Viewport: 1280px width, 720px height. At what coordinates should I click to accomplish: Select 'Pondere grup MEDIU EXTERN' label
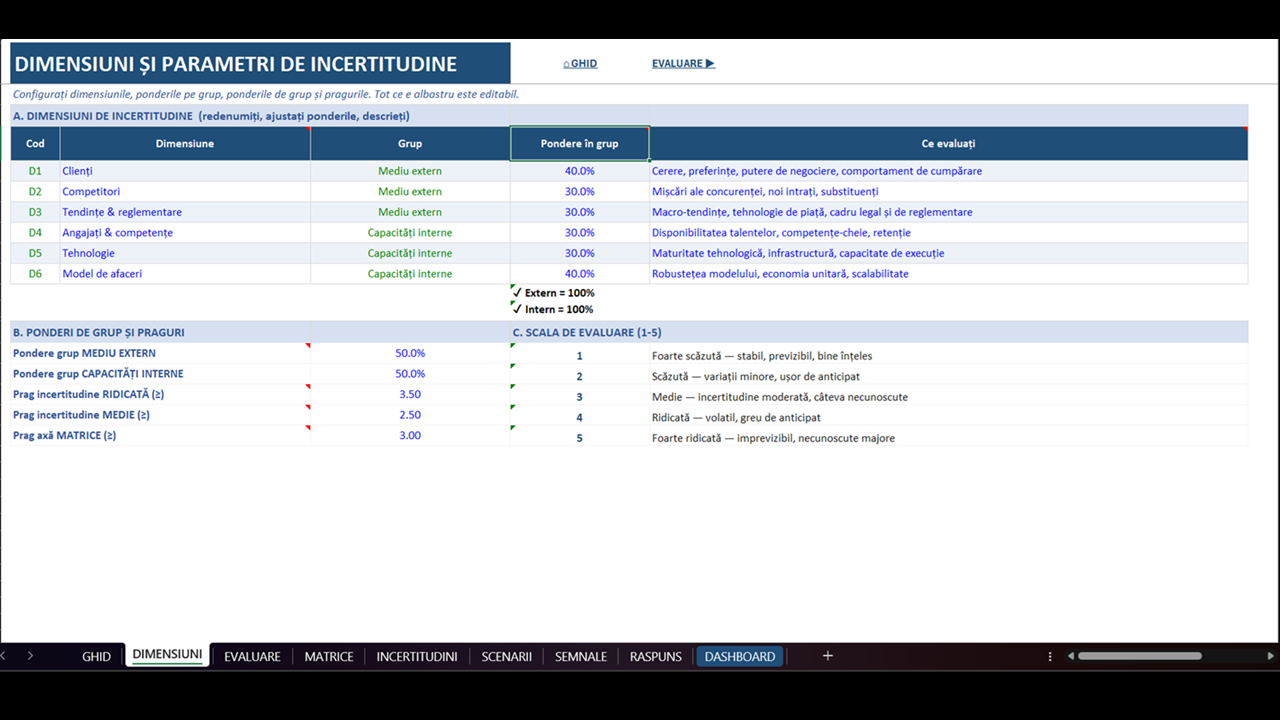point(160,353)
